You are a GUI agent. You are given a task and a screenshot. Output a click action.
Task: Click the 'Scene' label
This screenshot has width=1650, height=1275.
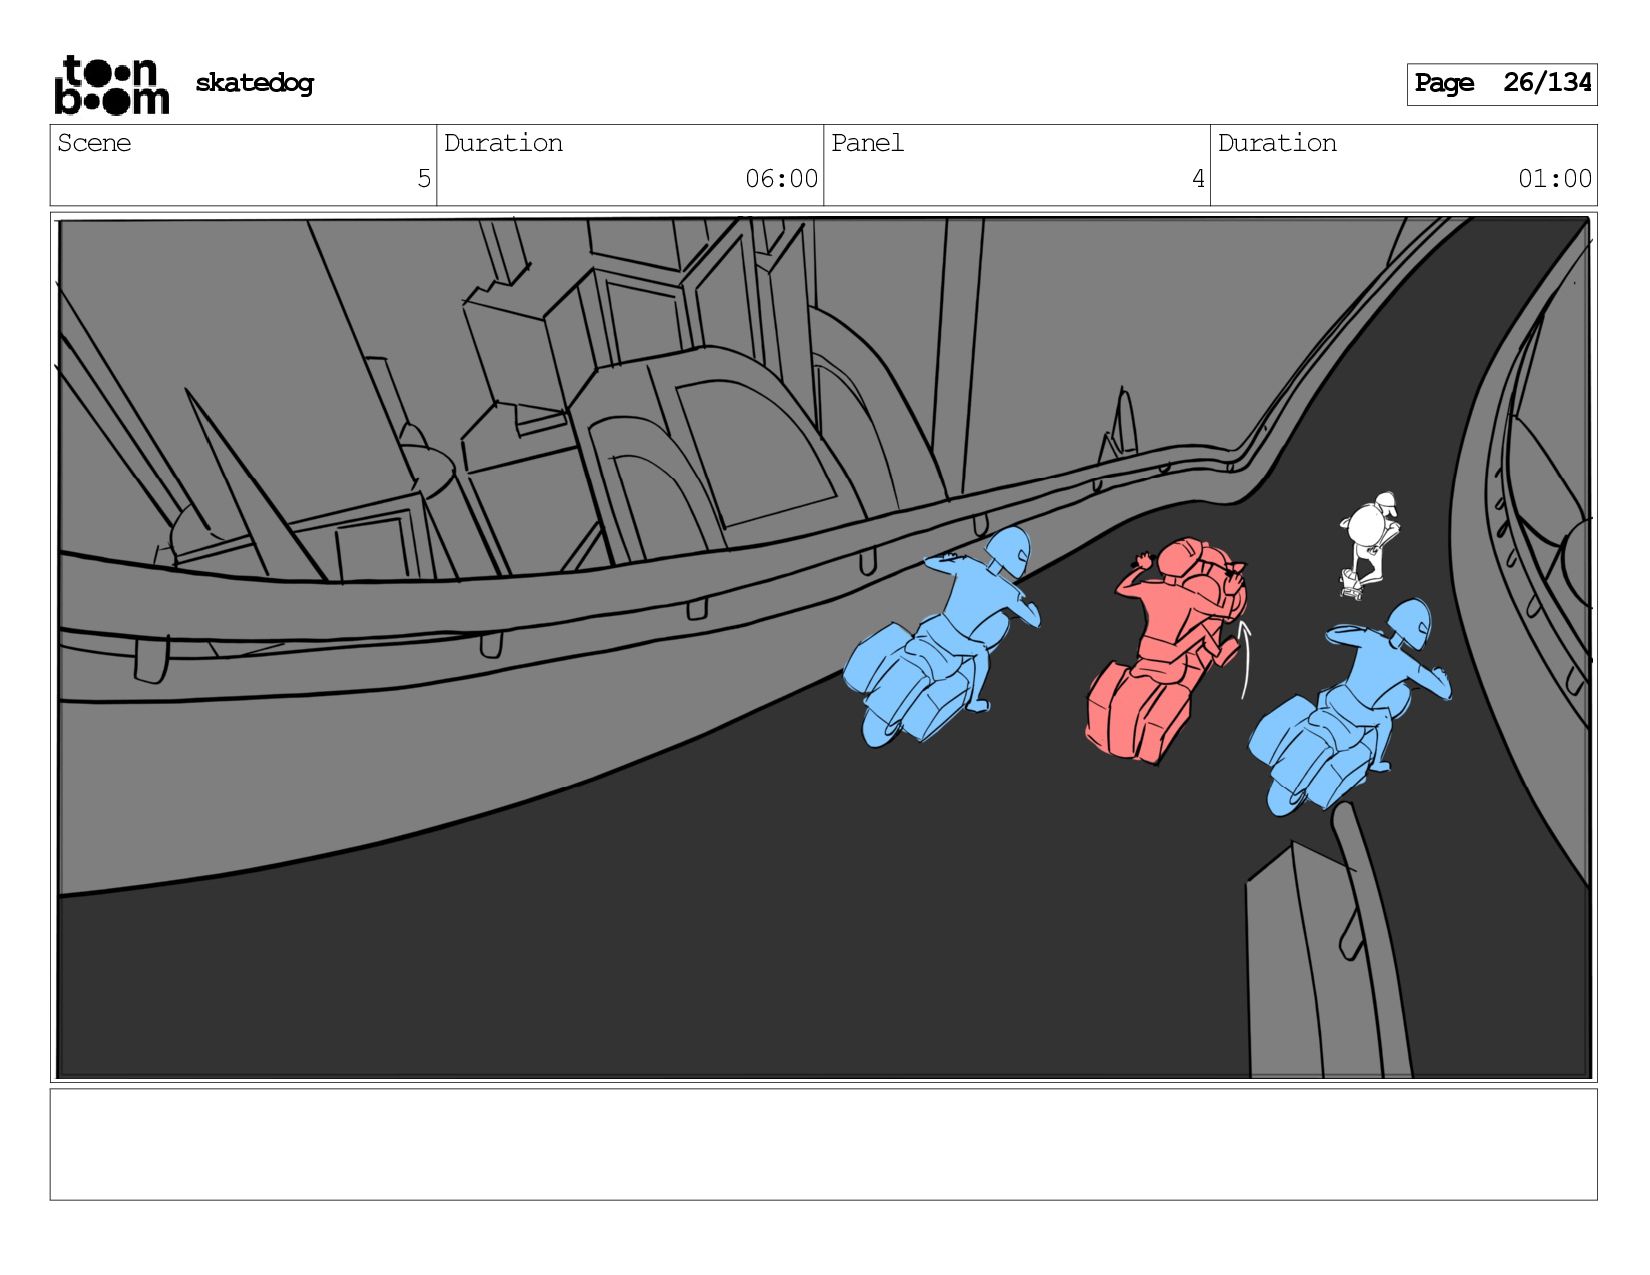point(94,143)
